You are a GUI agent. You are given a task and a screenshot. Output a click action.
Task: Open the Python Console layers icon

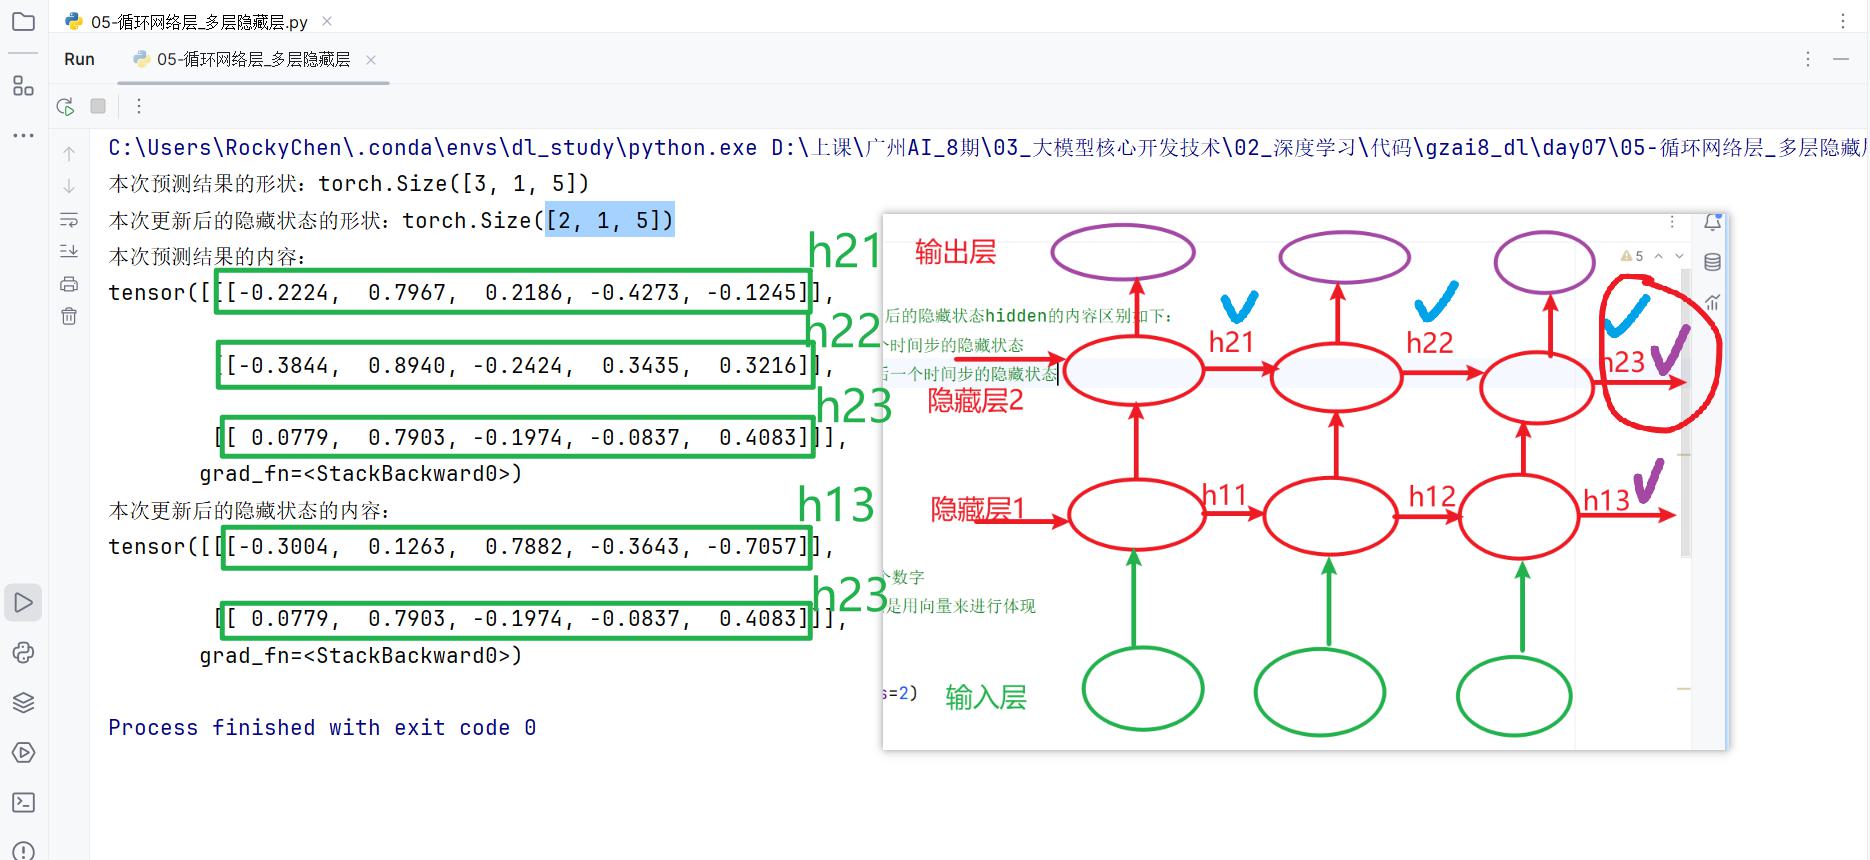pos(23,703)
